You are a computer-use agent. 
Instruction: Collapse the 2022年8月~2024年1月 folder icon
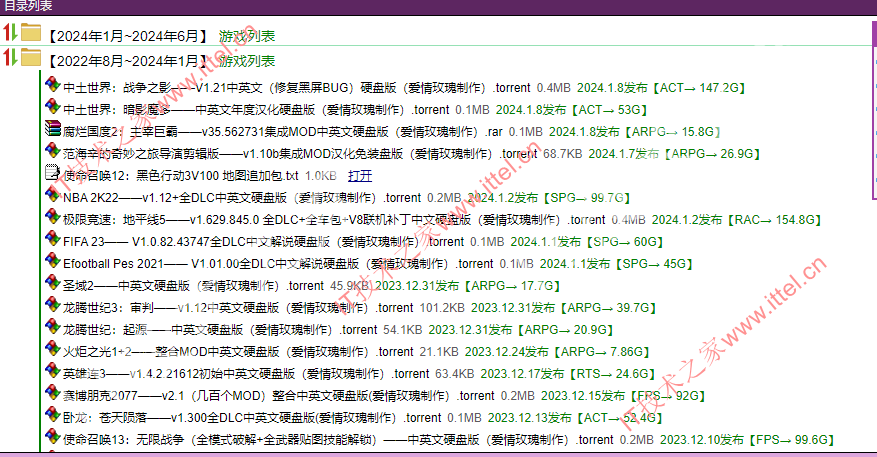click(31, 57)
